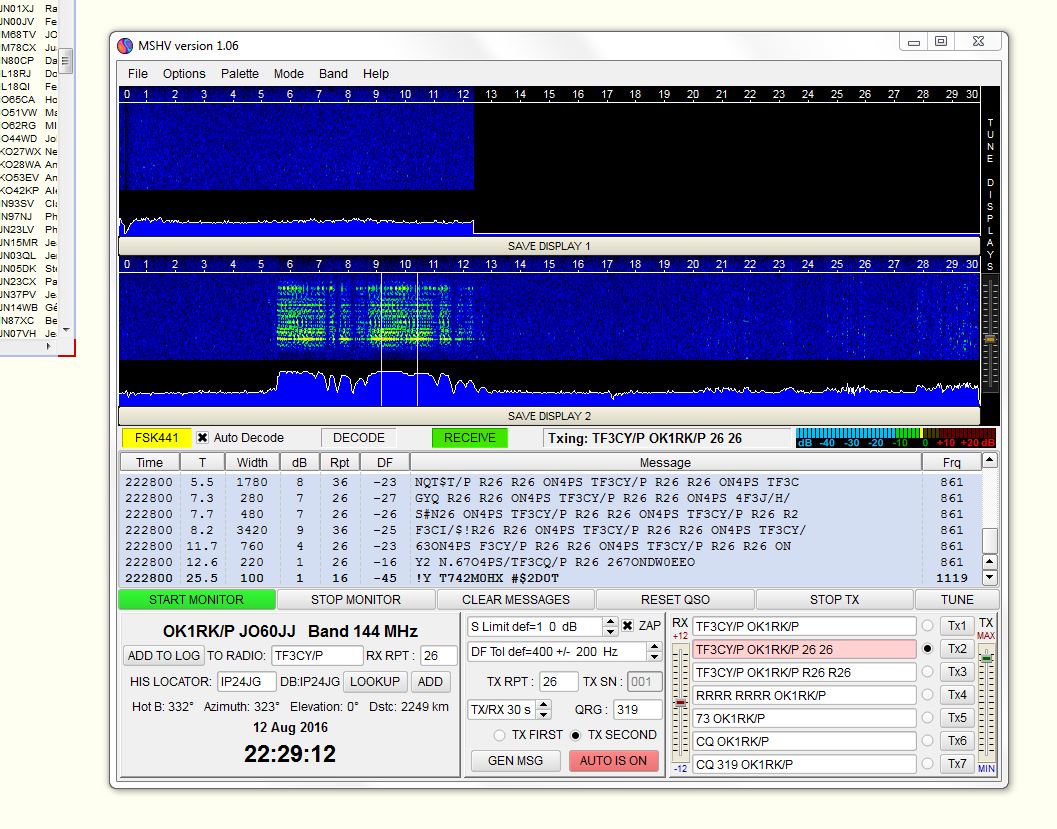This screenshot has width=1057, height=829.
Task: Select the Tx3 message radio button
Action: point(928,671)
